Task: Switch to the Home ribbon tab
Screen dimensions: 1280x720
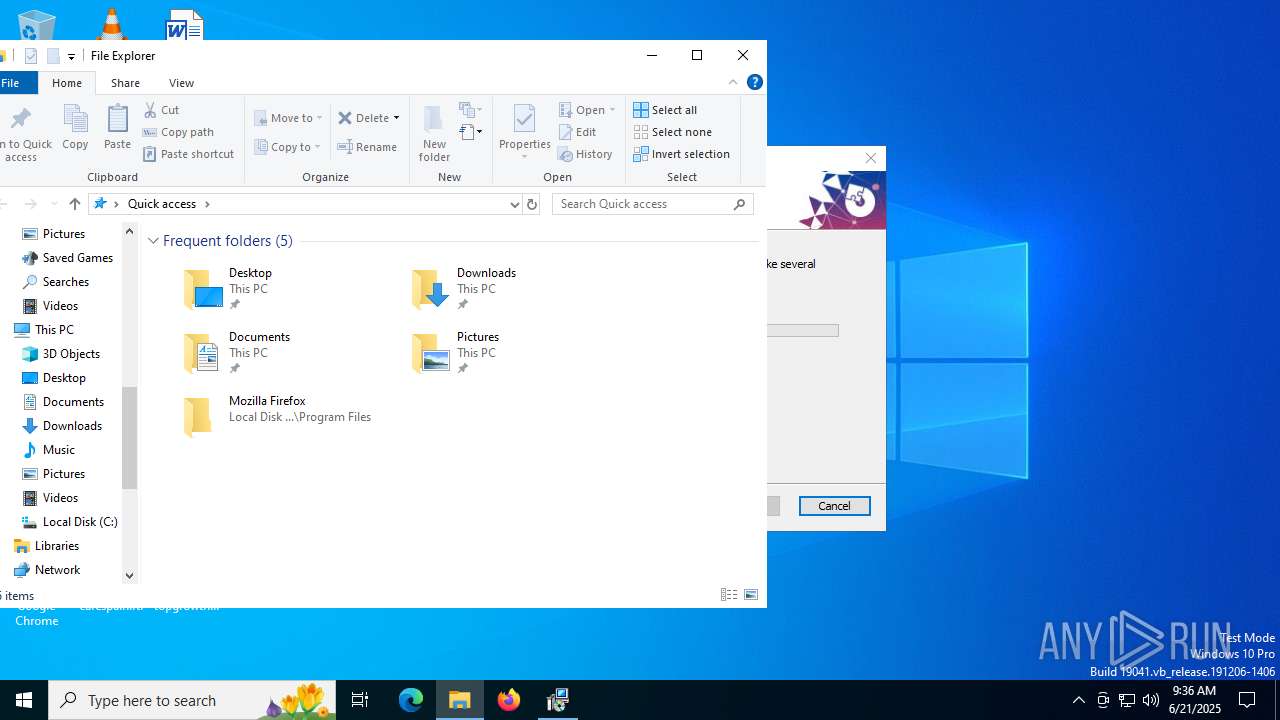Action: pos(67,83)
